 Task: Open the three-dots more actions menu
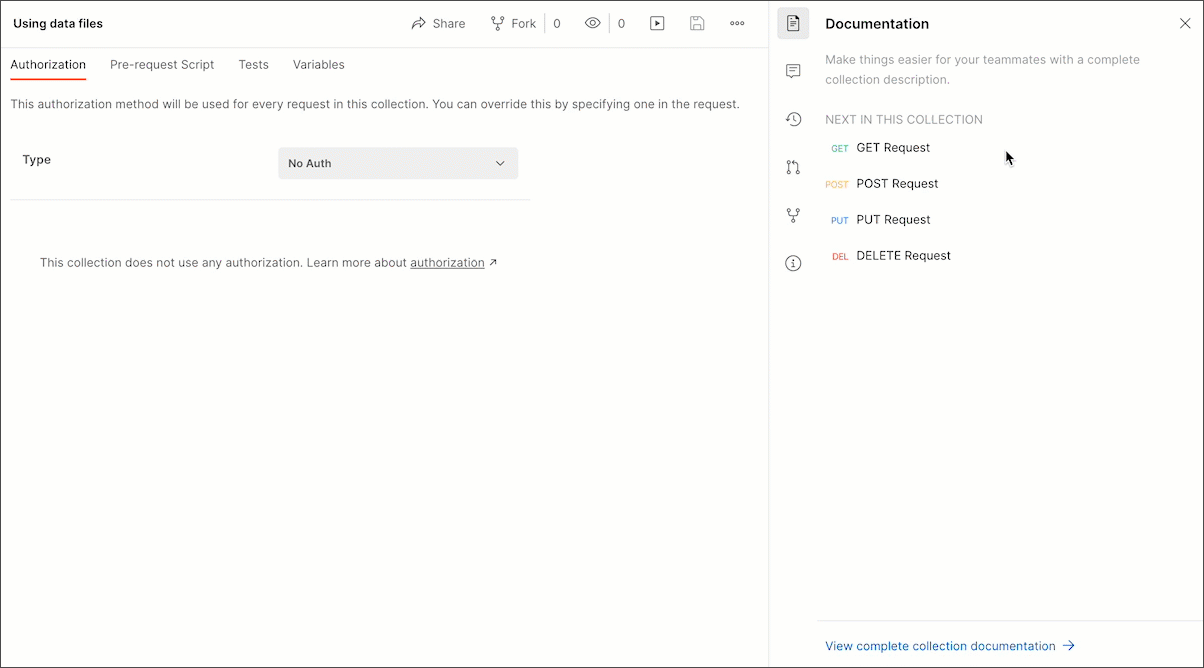(x=737, y=23)
